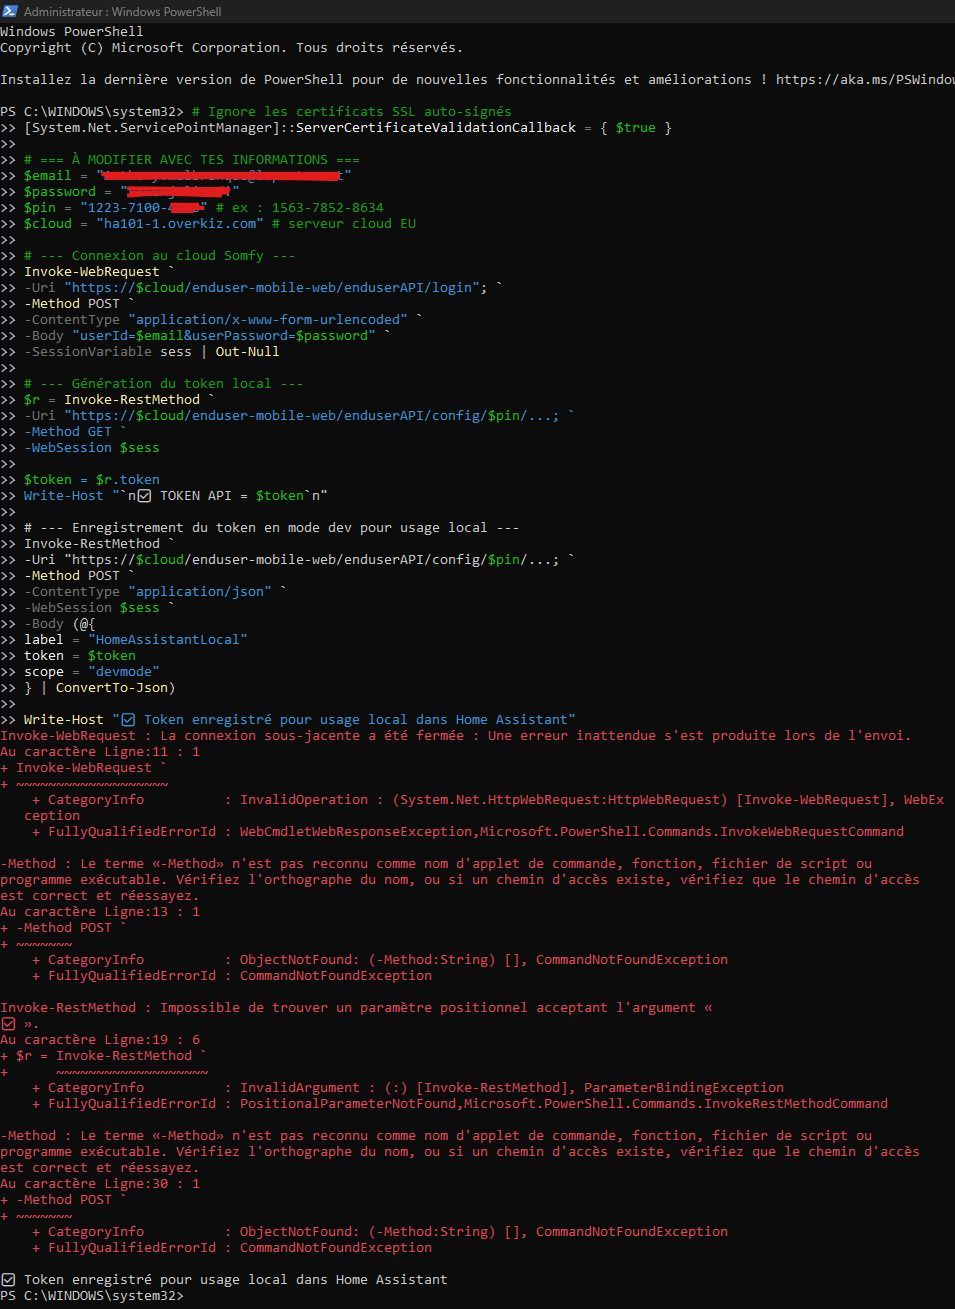Click the "application/x-www-form-urlencoded" content type string
This screenshot has width=955, height=1309.
coord(271,320)
